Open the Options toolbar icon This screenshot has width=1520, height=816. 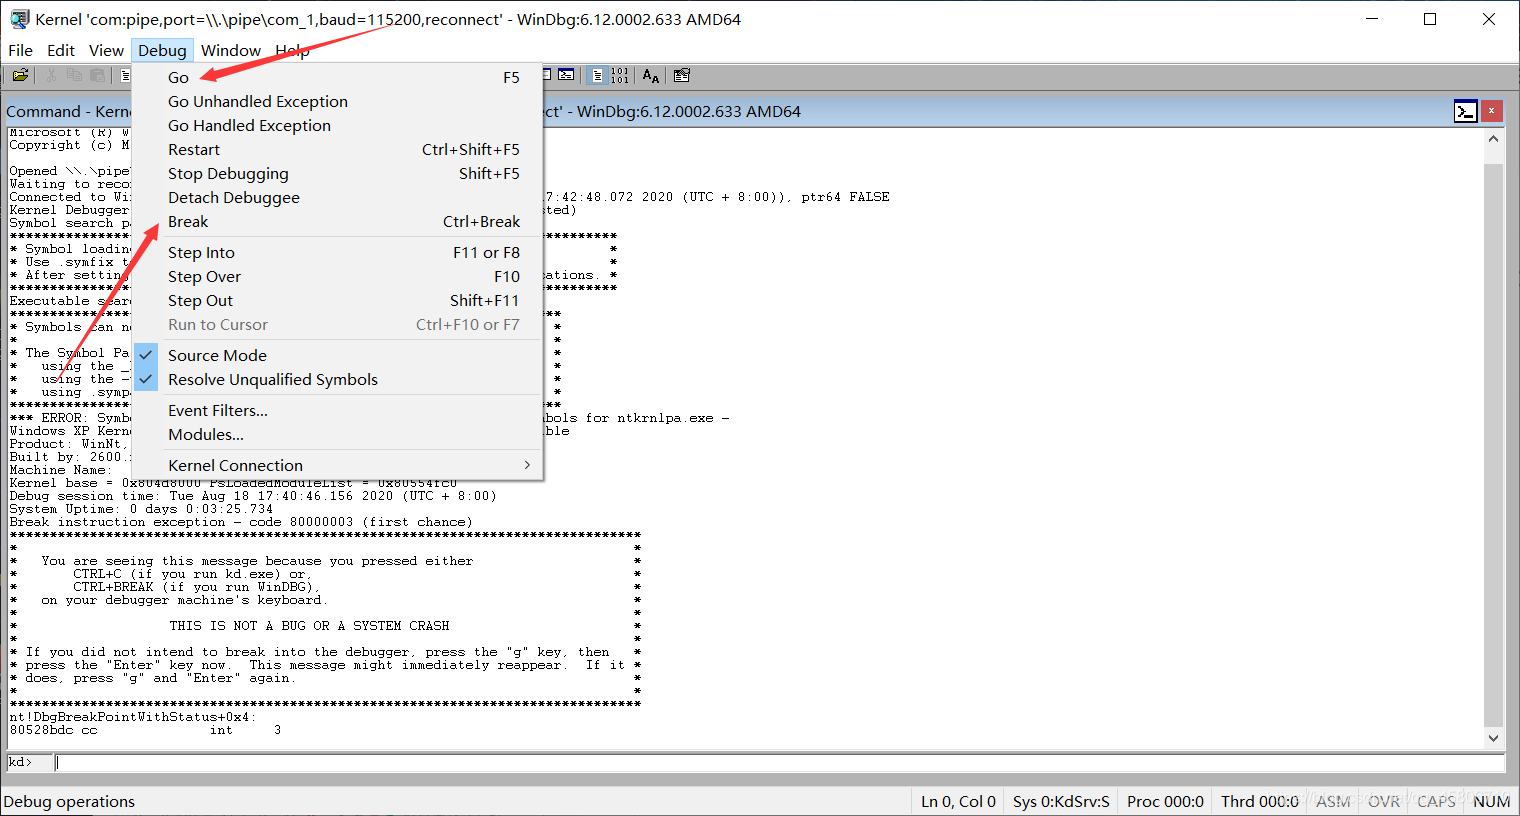(x=682, y=75)
